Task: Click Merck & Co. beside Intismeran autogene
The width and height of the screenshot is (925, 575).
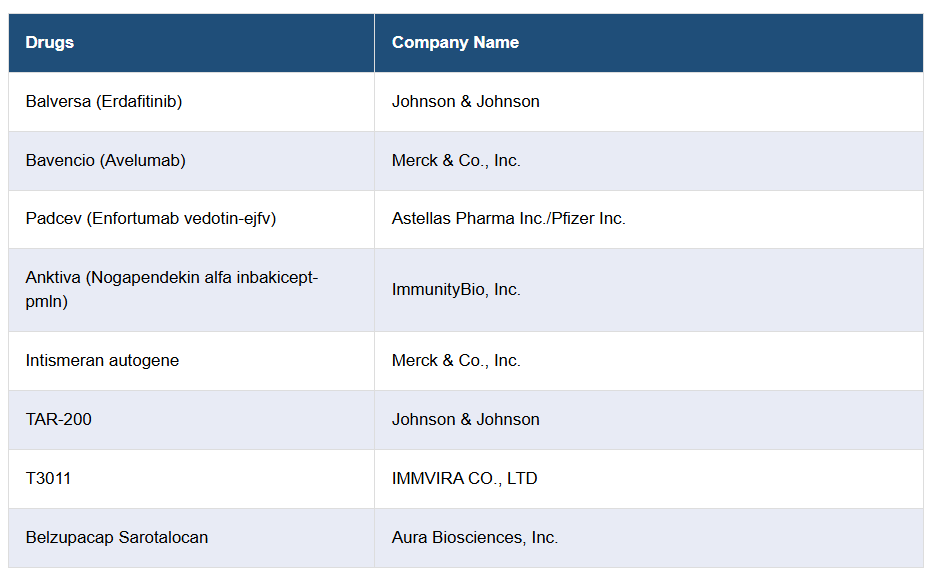Action: [456, 361]
